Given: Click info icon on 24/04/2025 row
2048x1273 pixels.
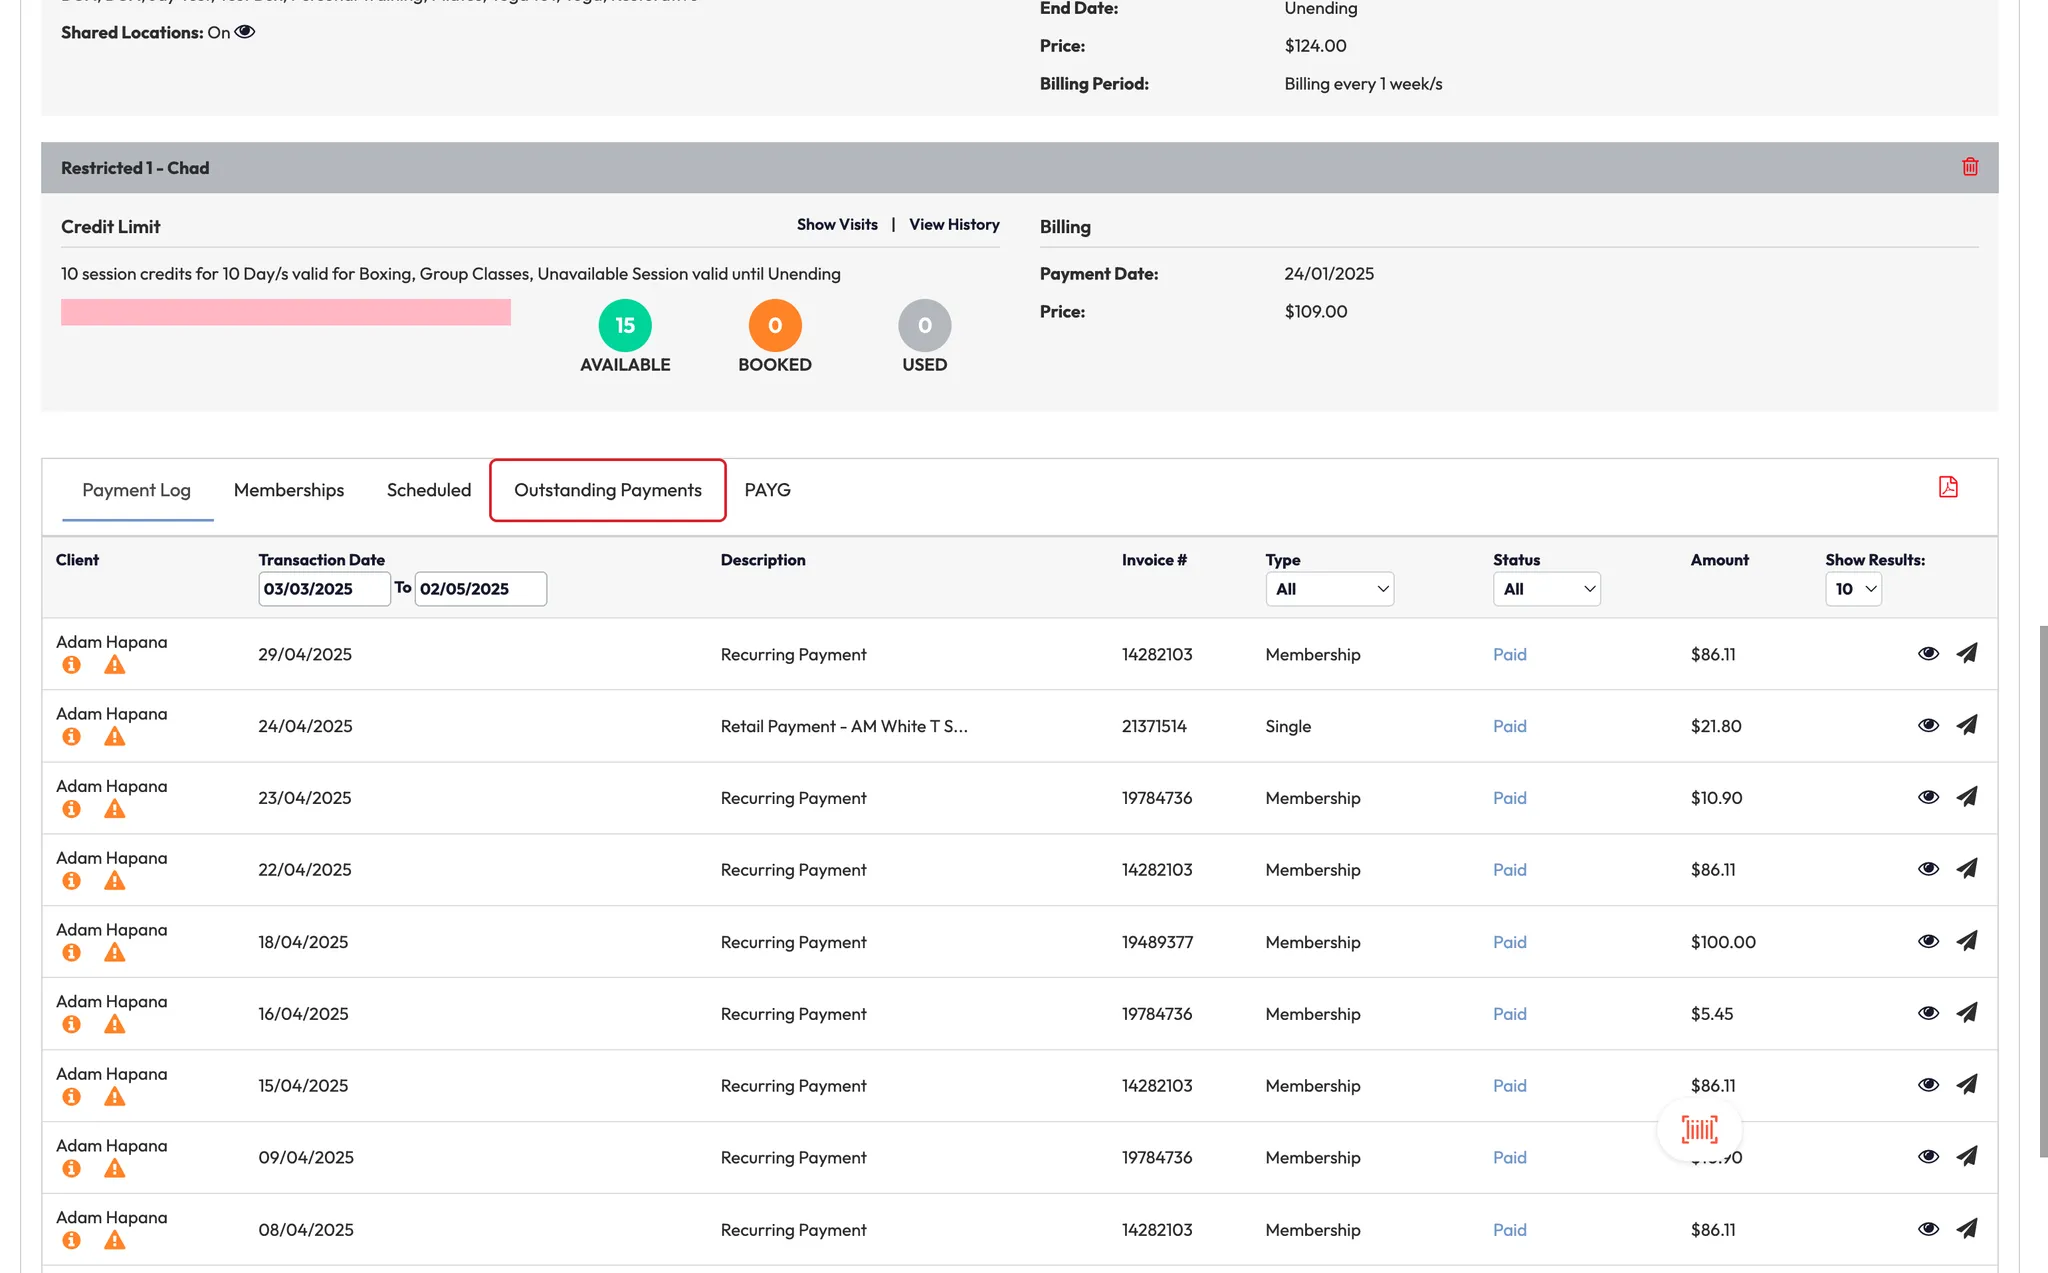Looking at the screenshot, I should pyautogui.click(x=71, y=737).
